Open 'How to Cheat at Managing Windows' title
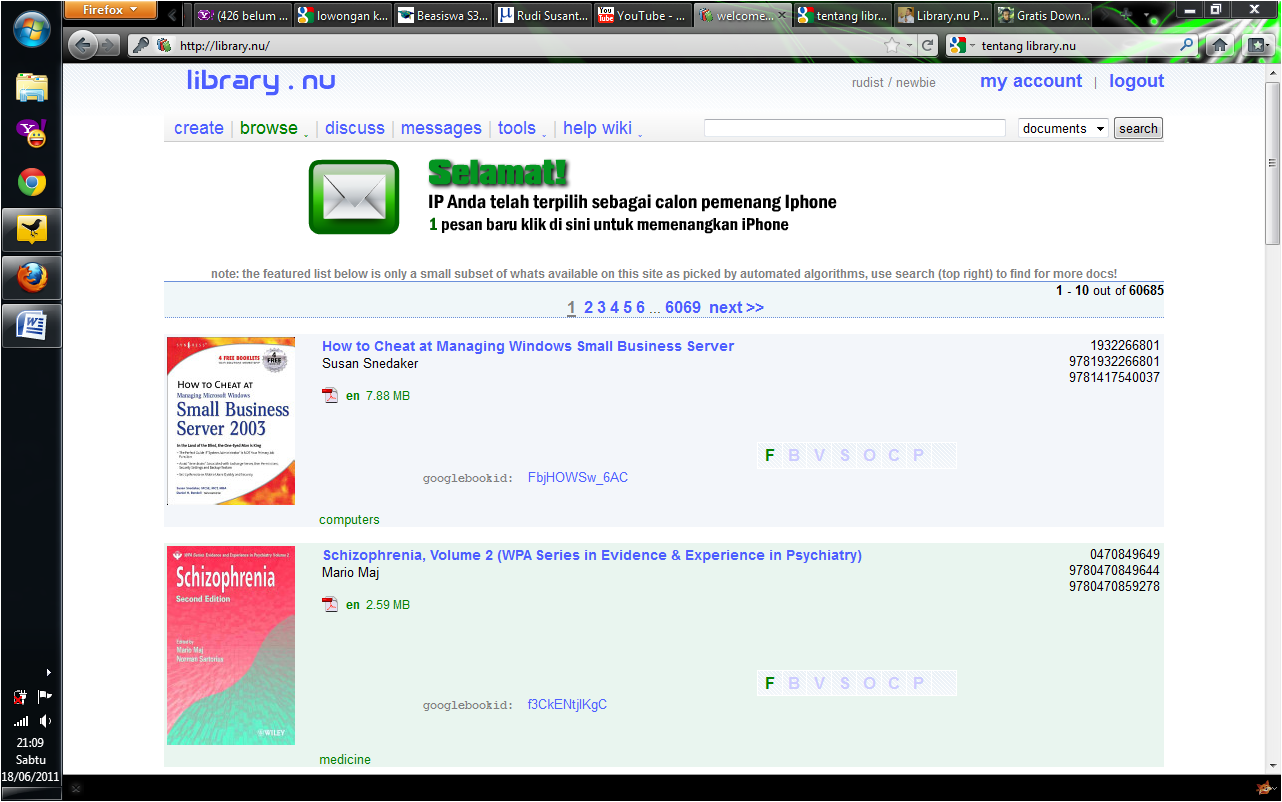 coord(528,346)
